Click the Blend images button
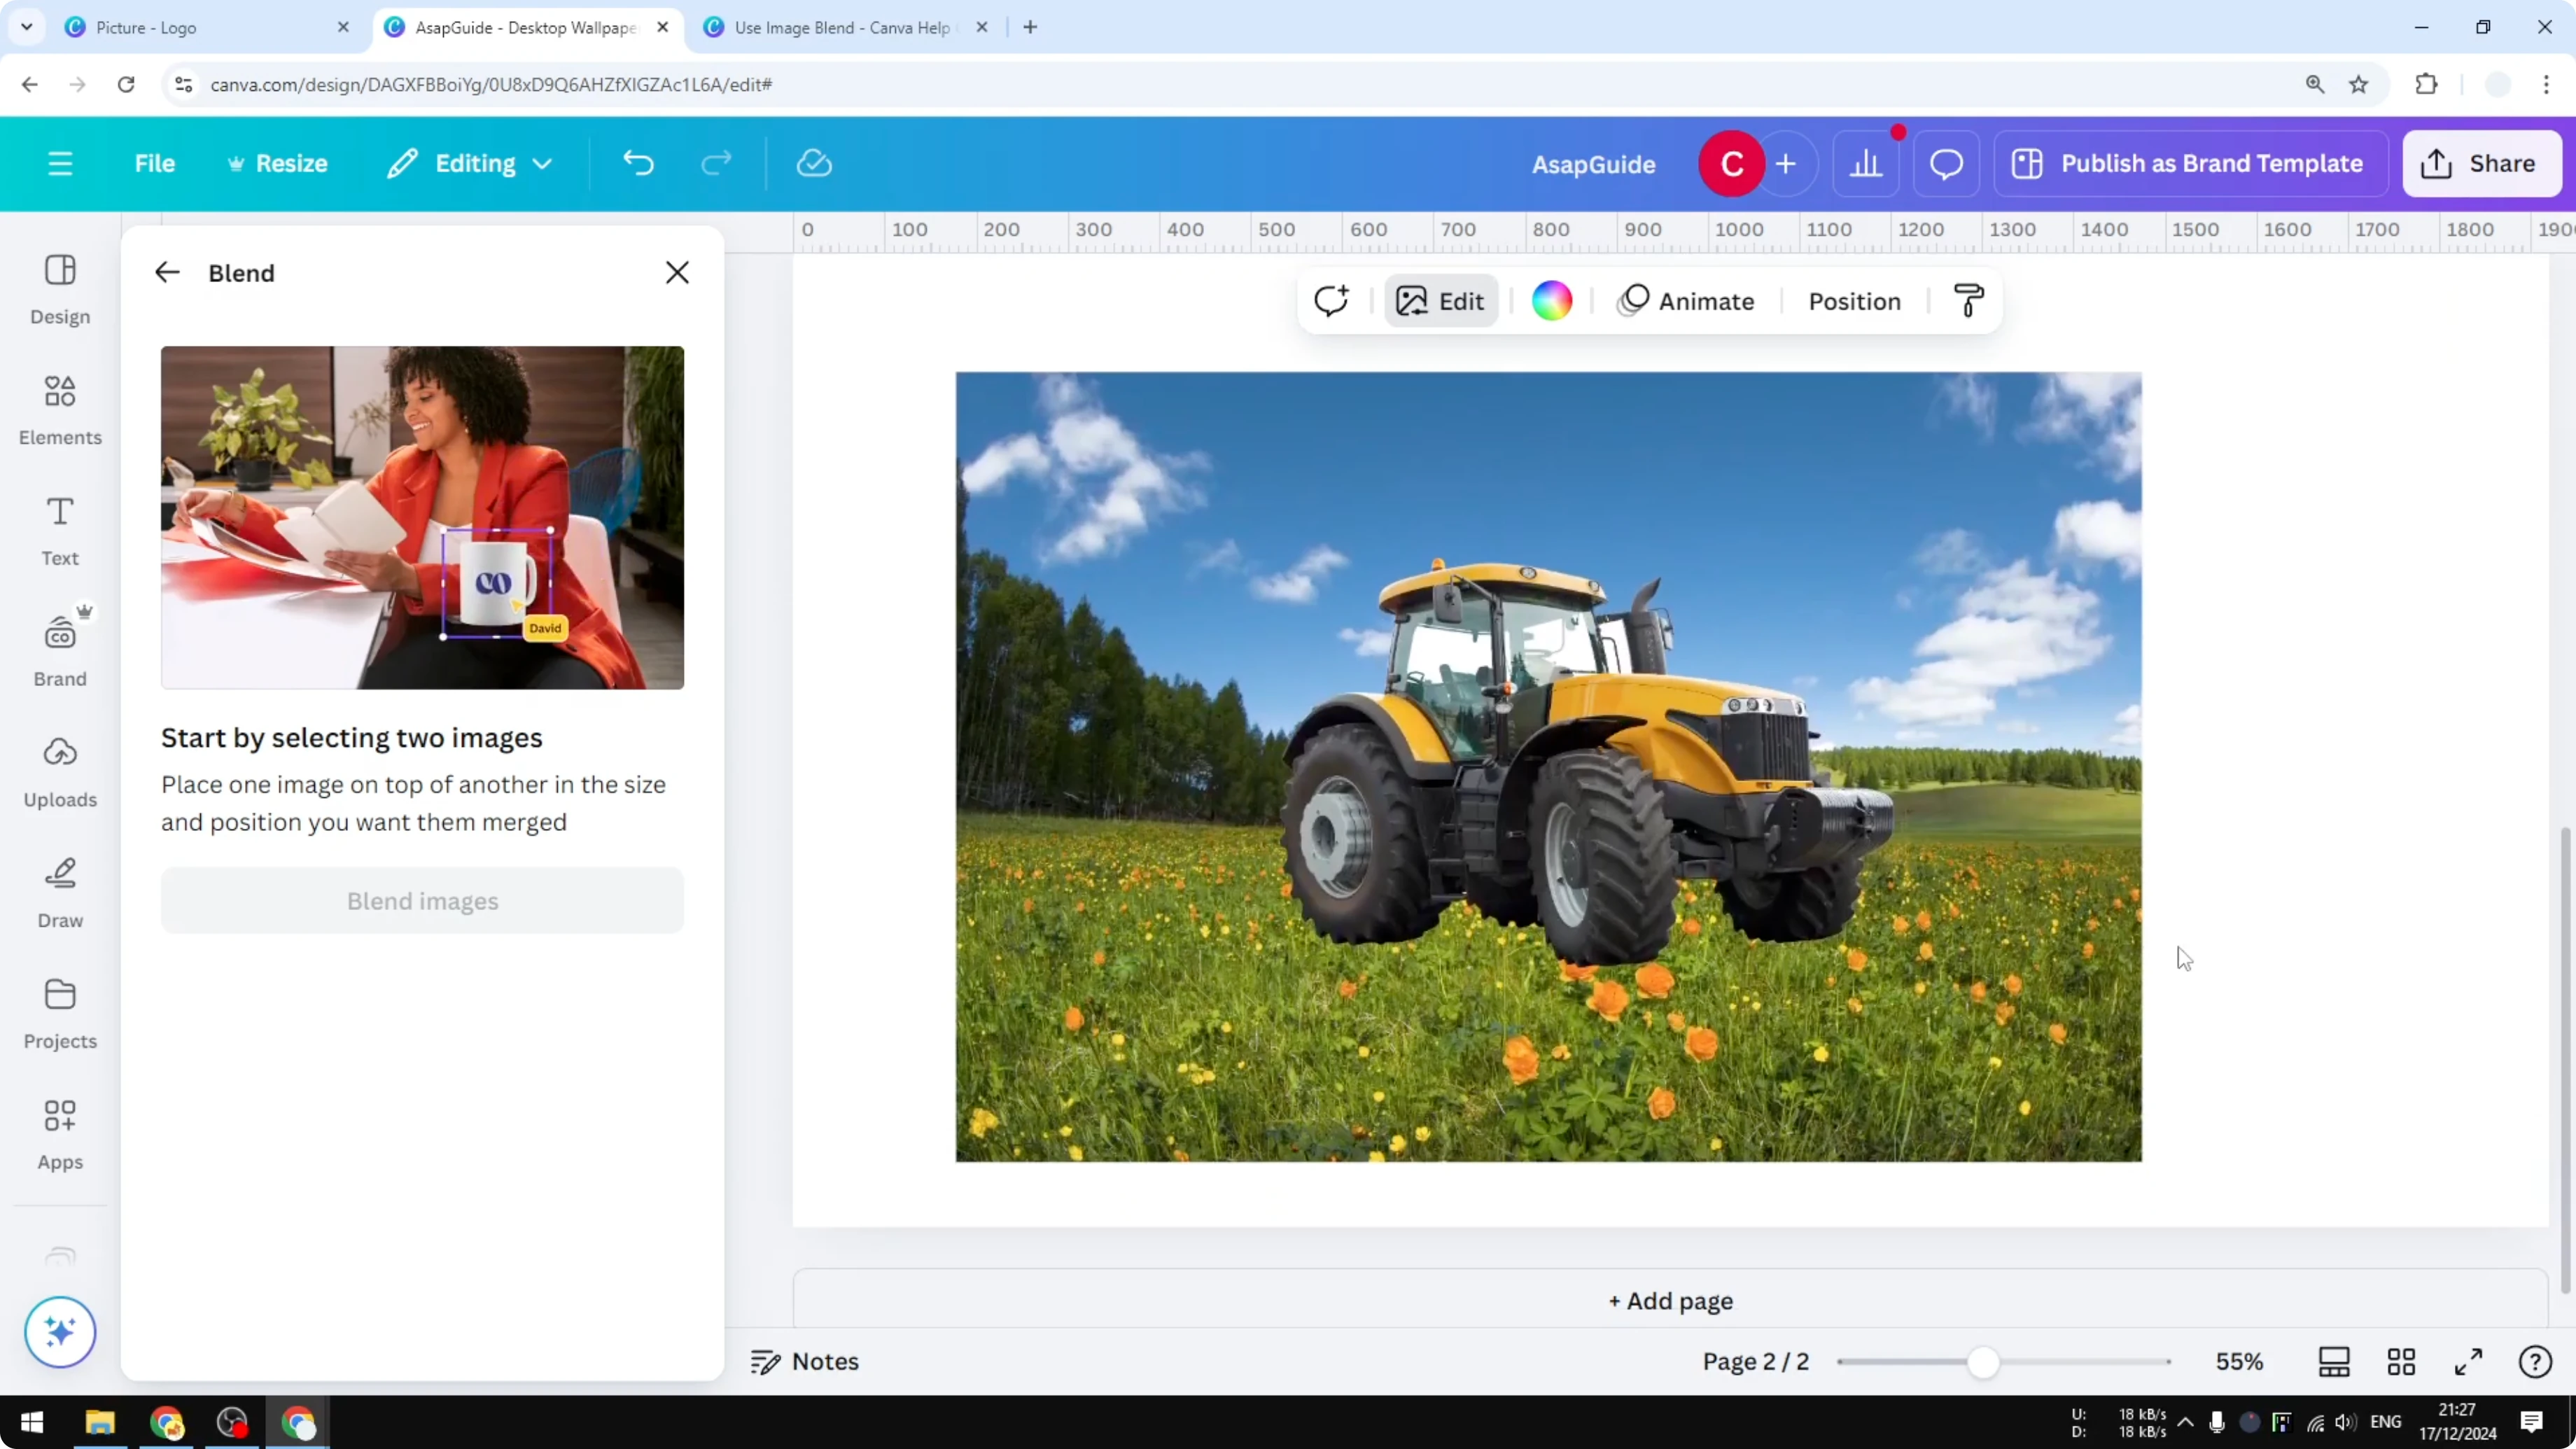The width and height of the screenshot is (2576, 1449). pyautogui.click(x=422, y=900)
